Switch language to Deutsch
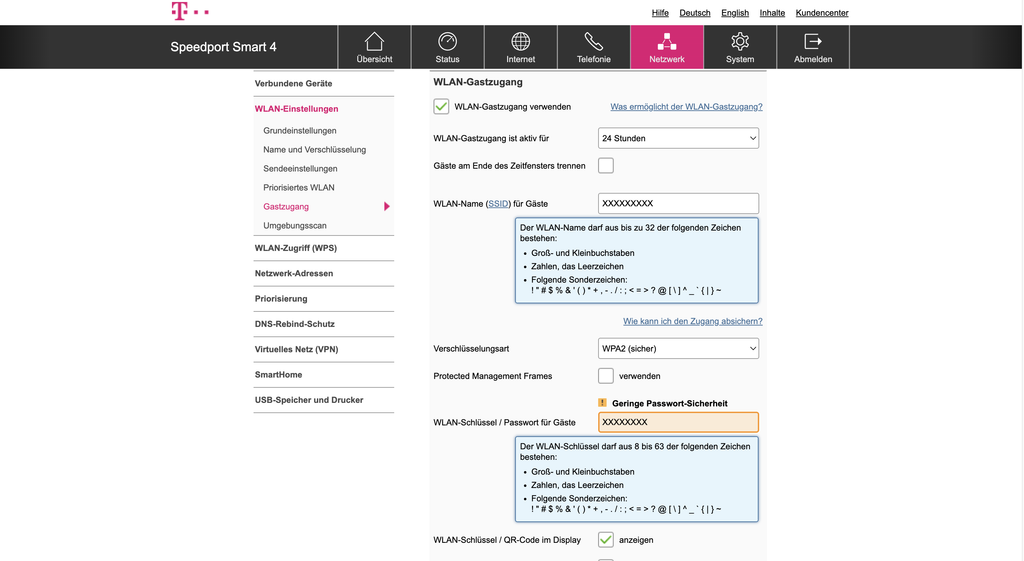Viewport: 1024px width, 561px height. pos(695,13)
